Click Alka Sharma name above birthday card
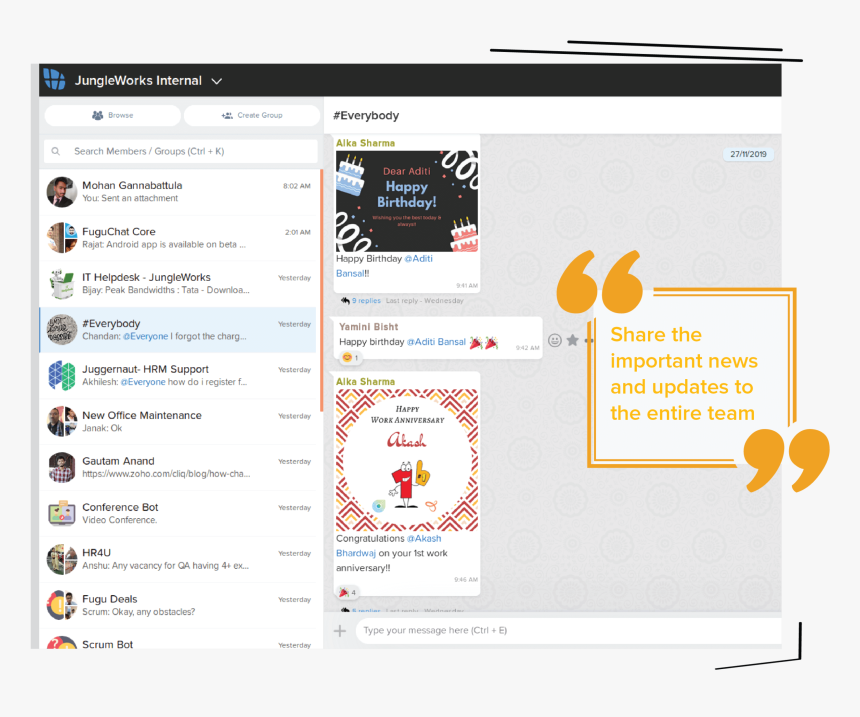Viewport: 860px width, 717px height. (365, 143)
